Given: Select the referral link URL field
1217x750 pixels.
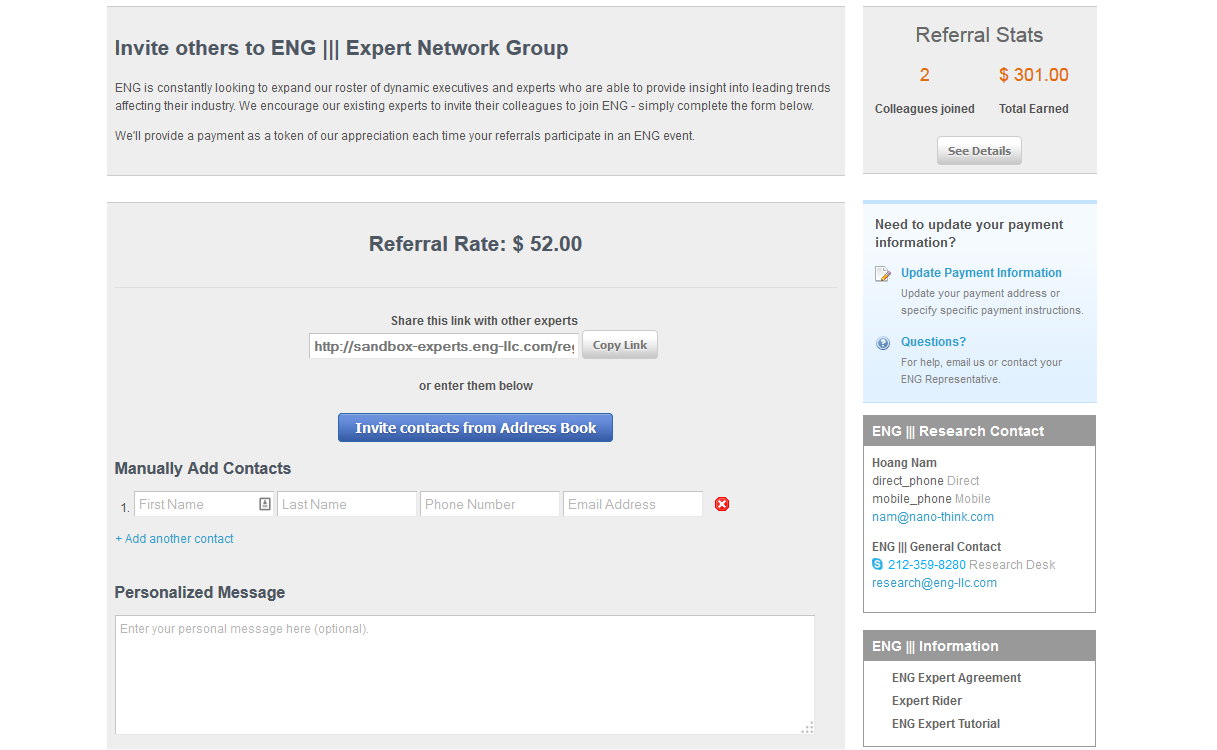Looking at the screenshot, I should click(x=444, y=346).
